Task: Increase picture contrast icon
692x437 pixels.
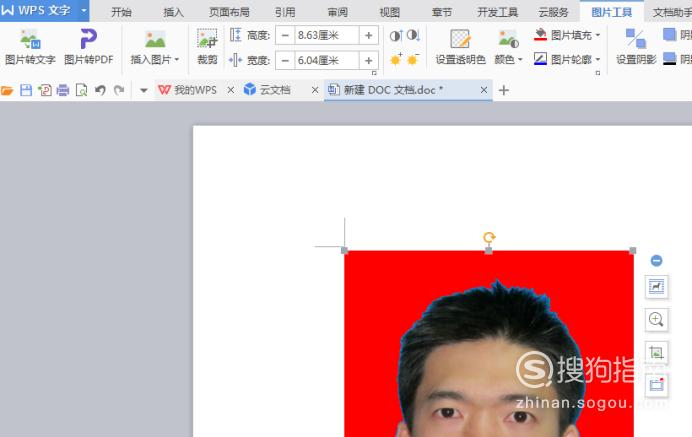Action: (396, 35)
